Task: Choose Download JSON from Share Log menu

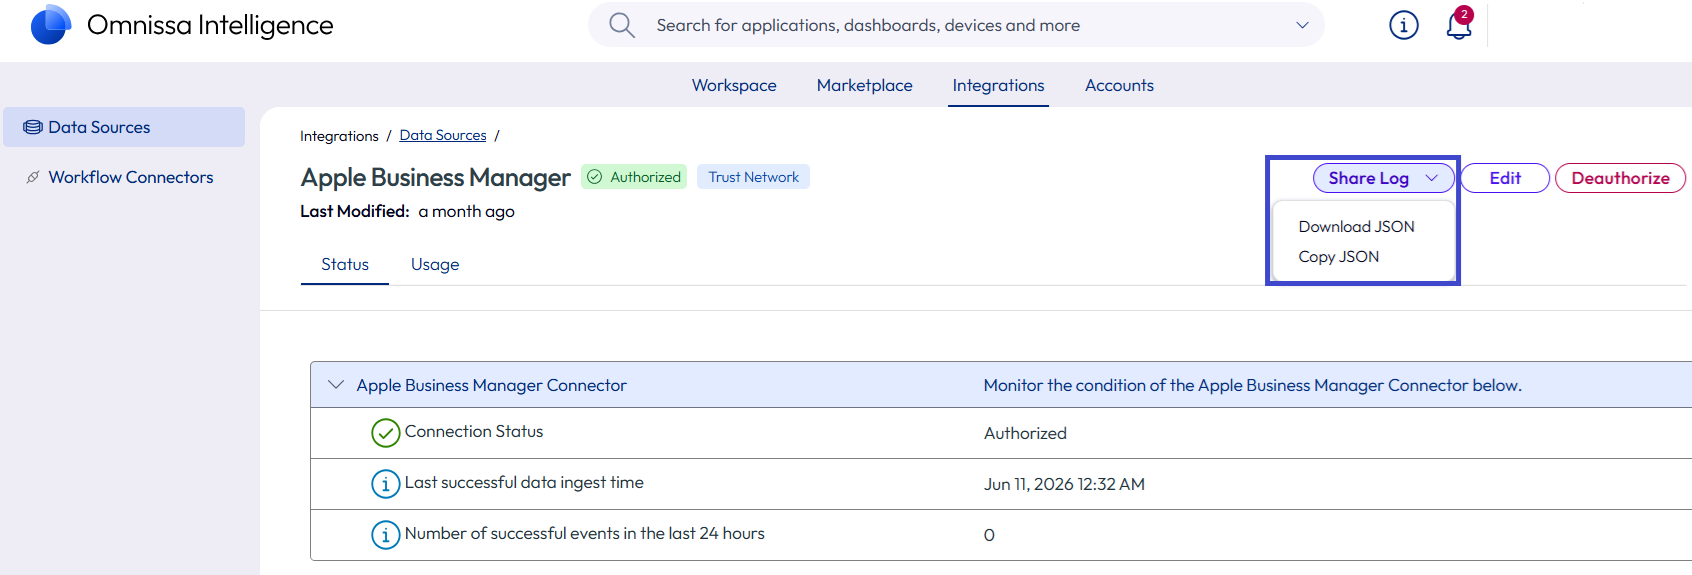Action: click(1356, 227)
